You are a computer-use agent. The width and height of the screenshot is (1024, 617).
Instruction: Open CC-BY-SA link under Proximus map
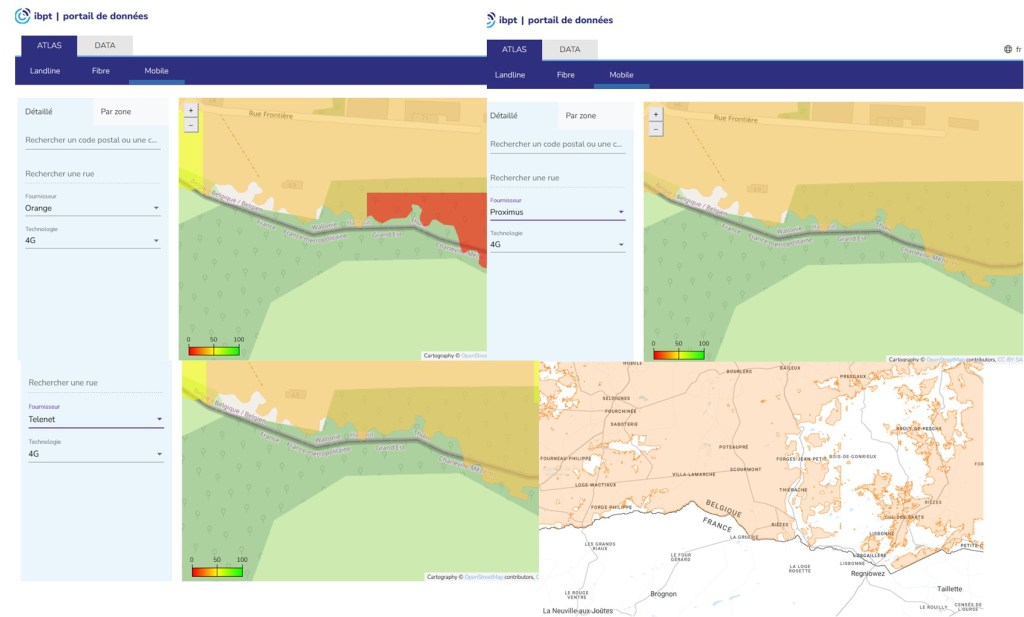click(1009, 360)
